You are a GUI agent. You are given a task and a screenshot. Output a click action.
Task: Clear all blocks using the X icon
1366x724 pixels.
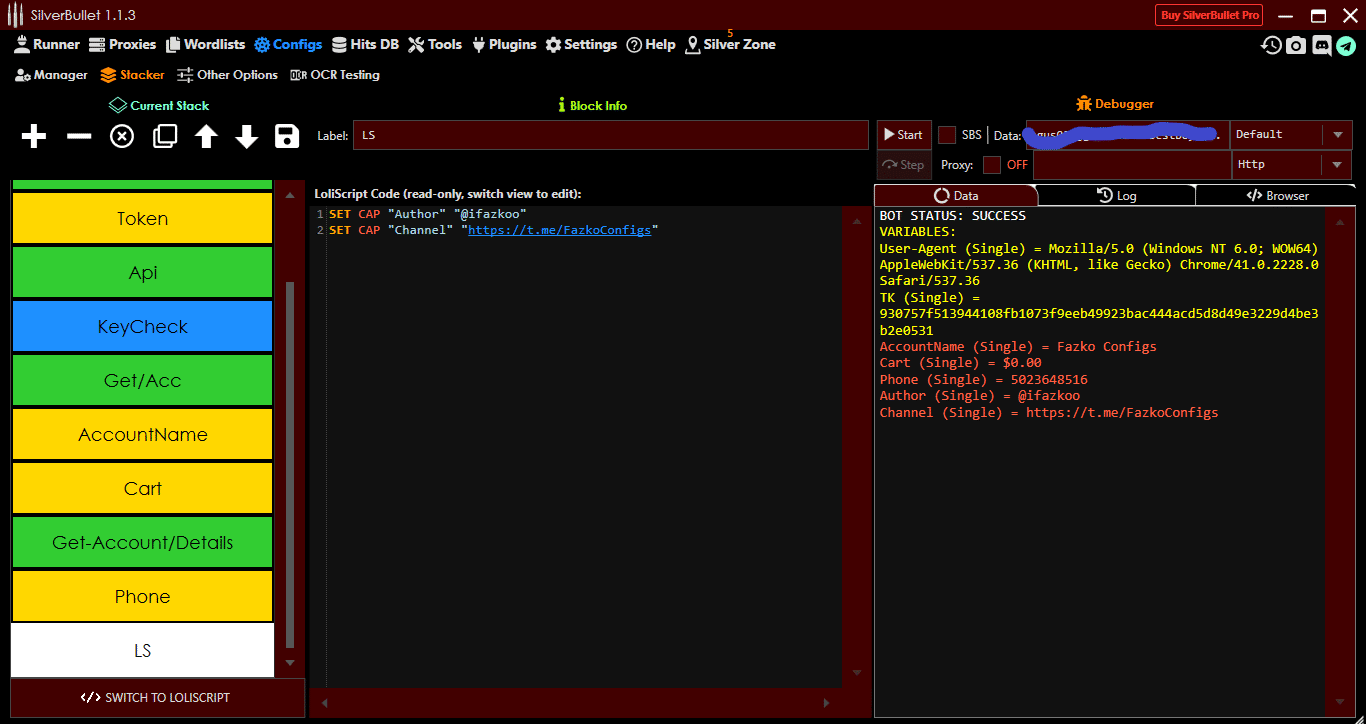tap(121, 136)
